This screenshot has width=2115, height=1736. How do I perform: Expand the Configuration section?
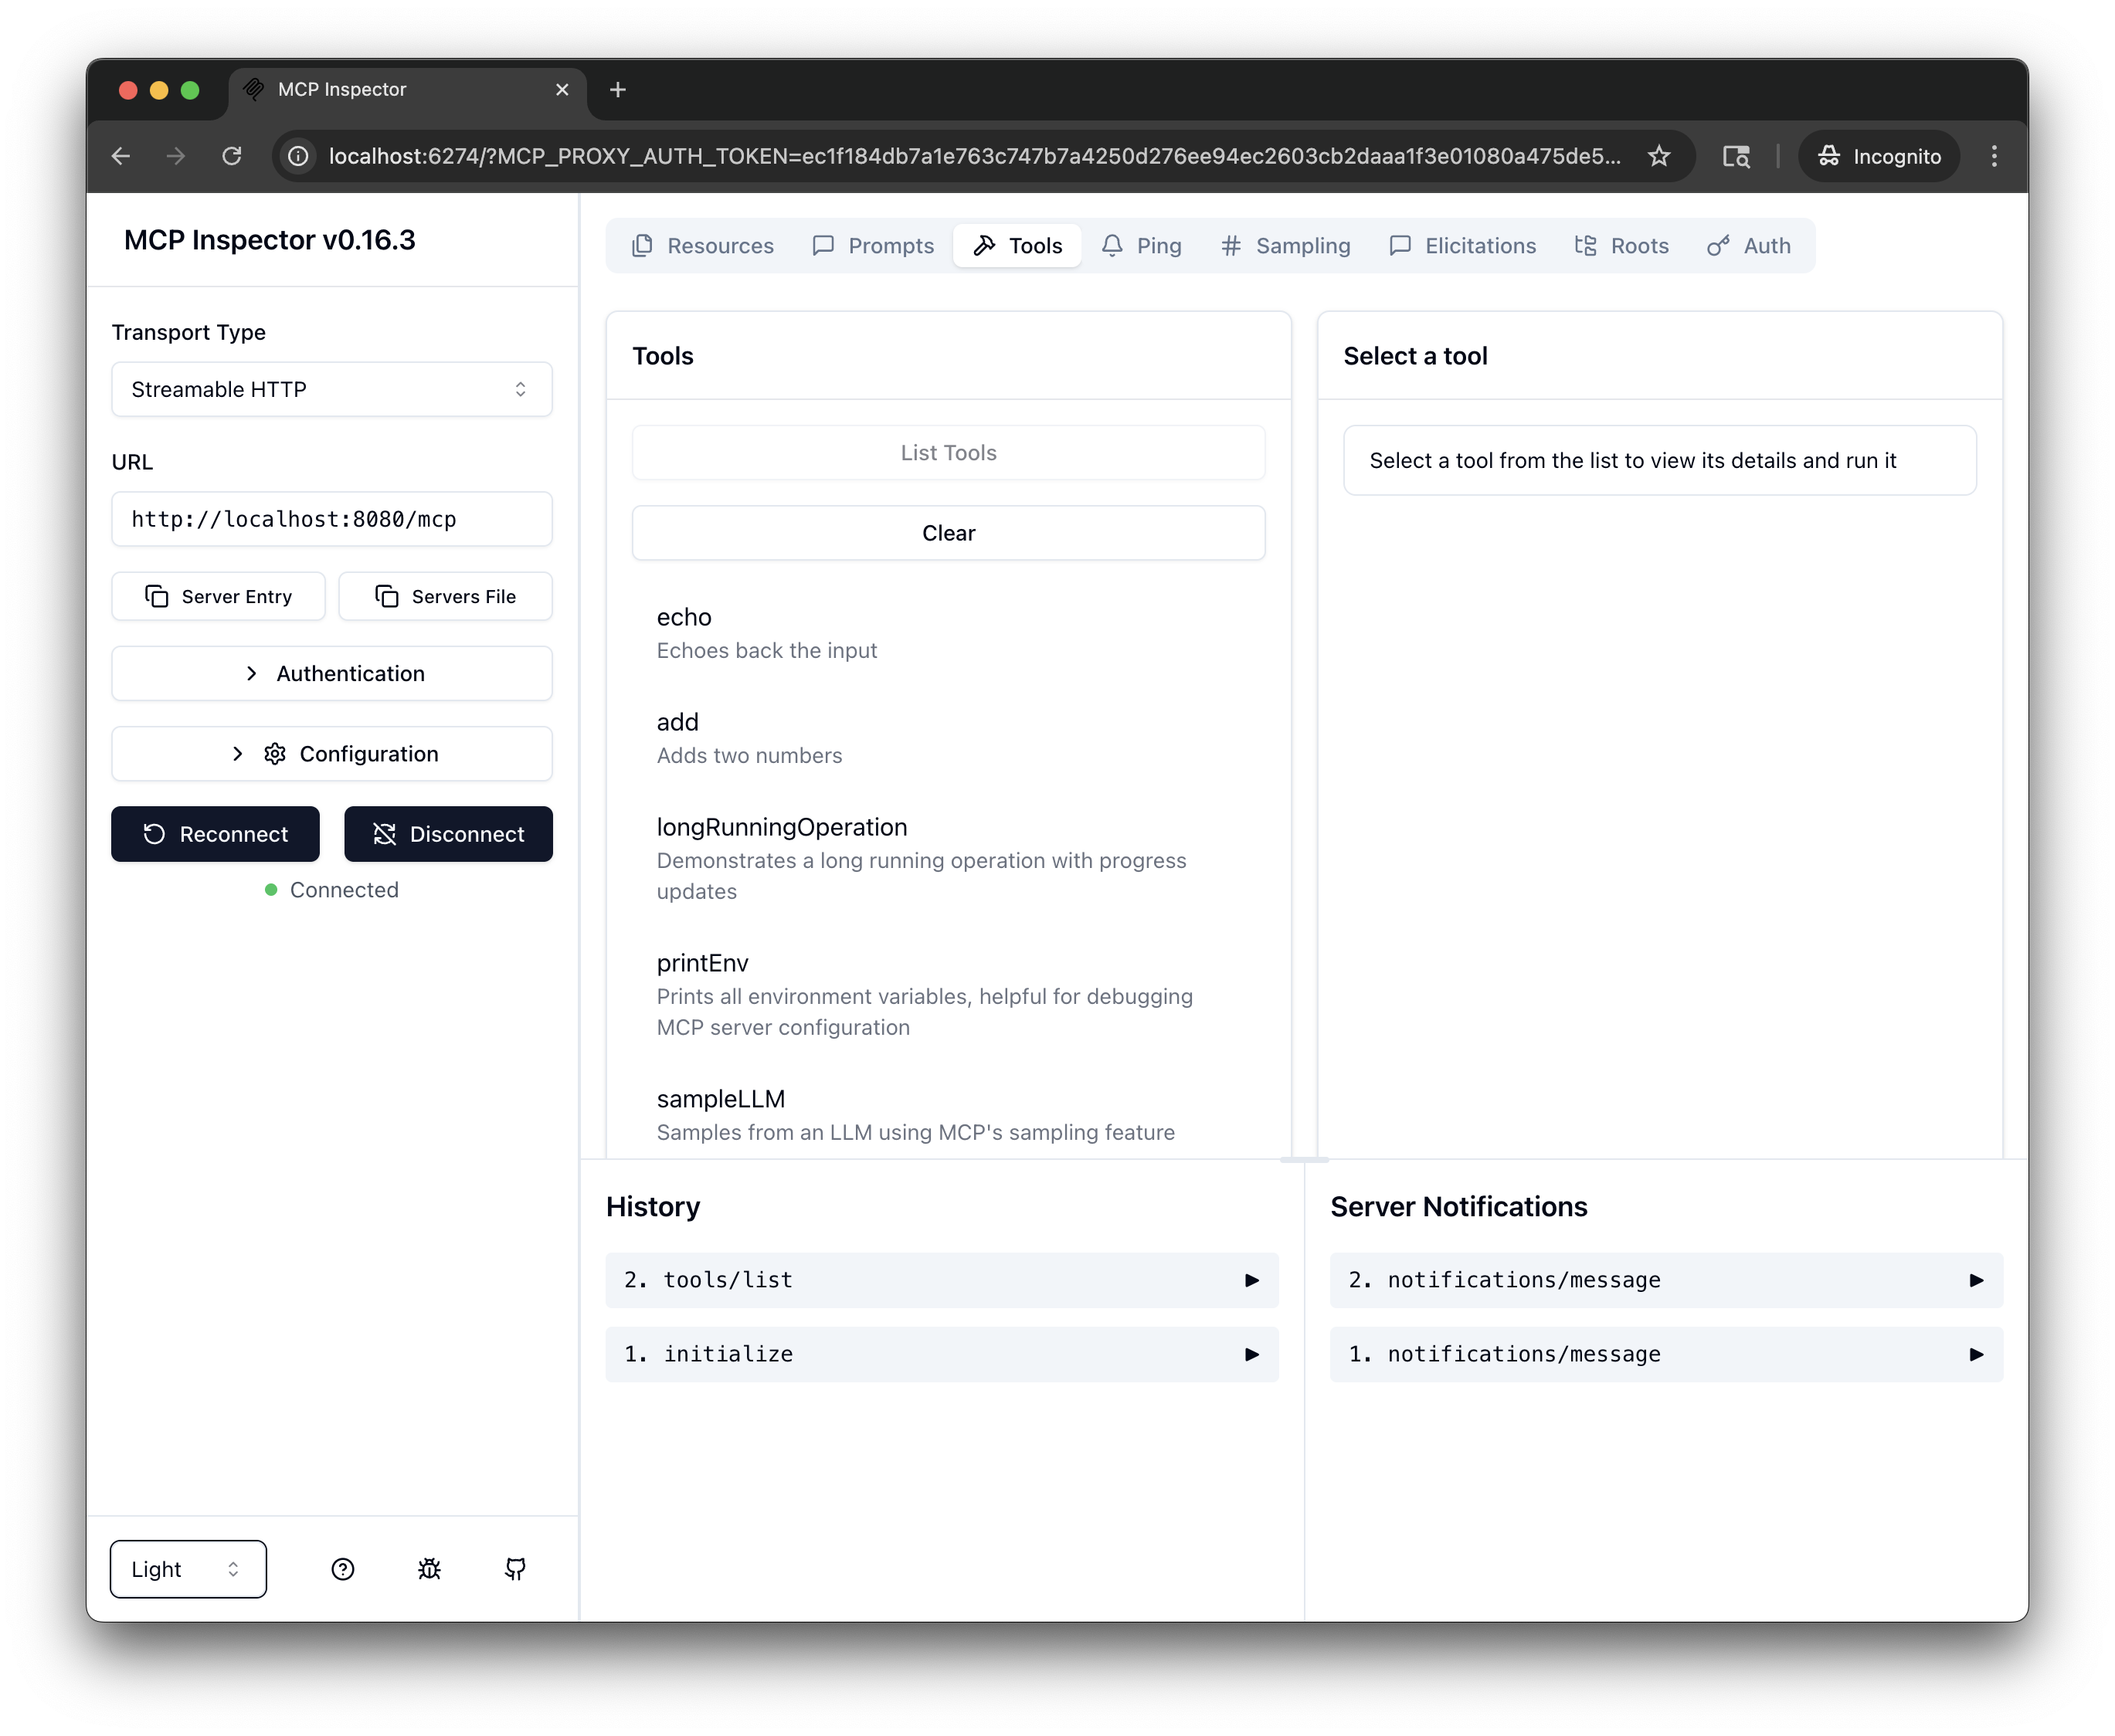pos(331,754)
